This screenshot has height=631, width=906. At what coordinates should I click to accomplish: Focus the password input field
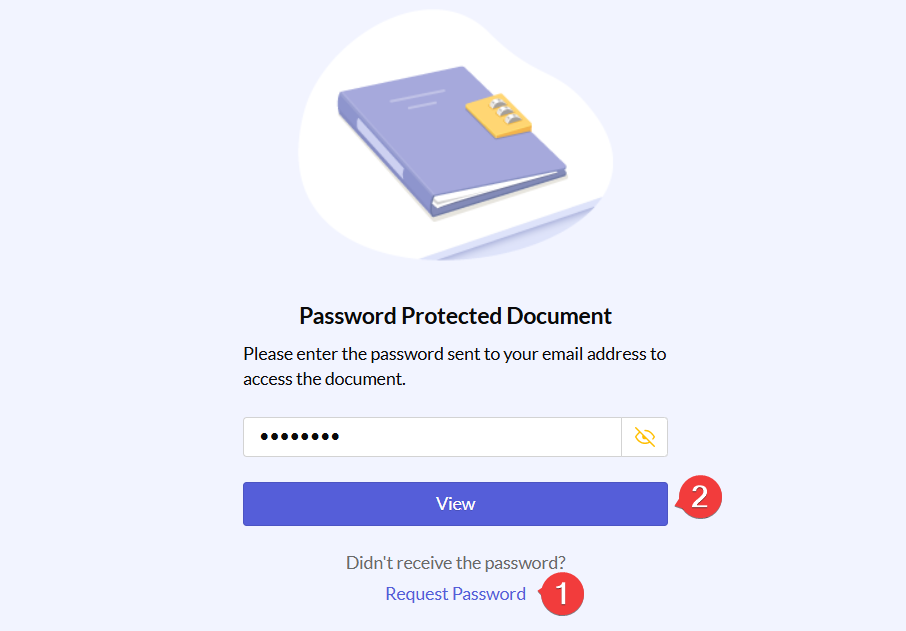pyautogui.click(x=432, y=437)
